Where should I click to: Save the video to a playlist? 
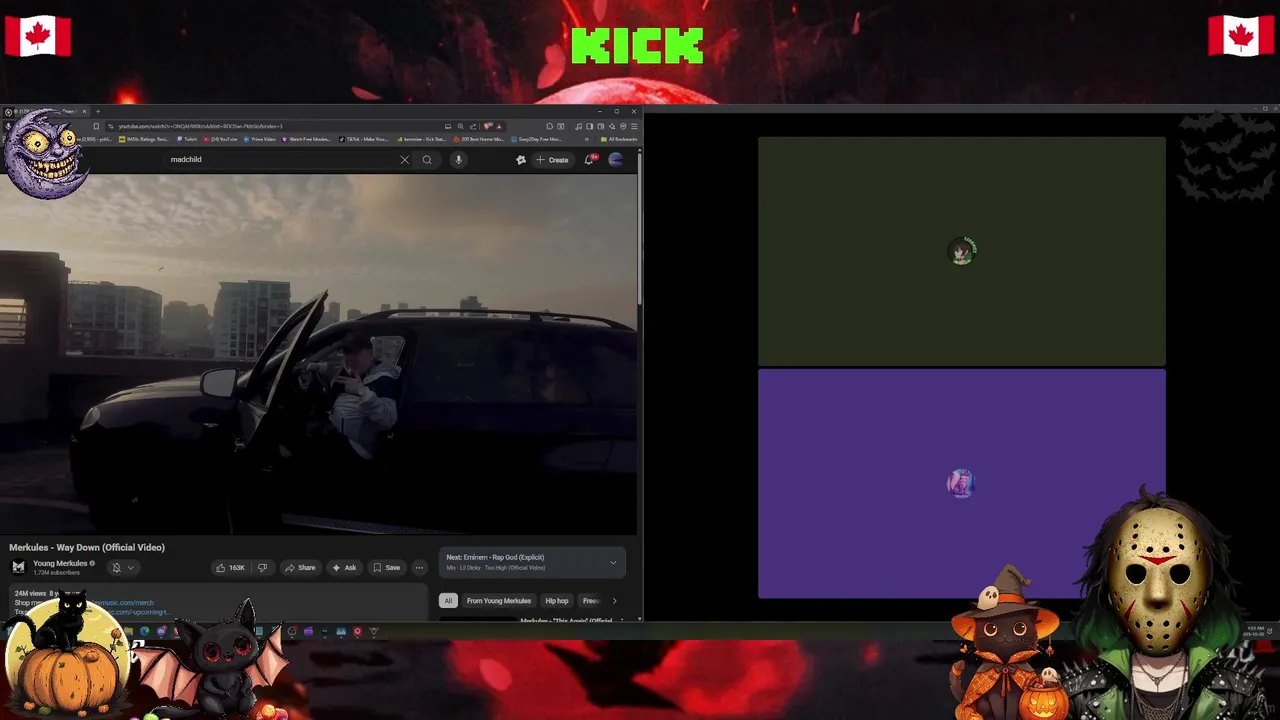[x=387, y=568]
